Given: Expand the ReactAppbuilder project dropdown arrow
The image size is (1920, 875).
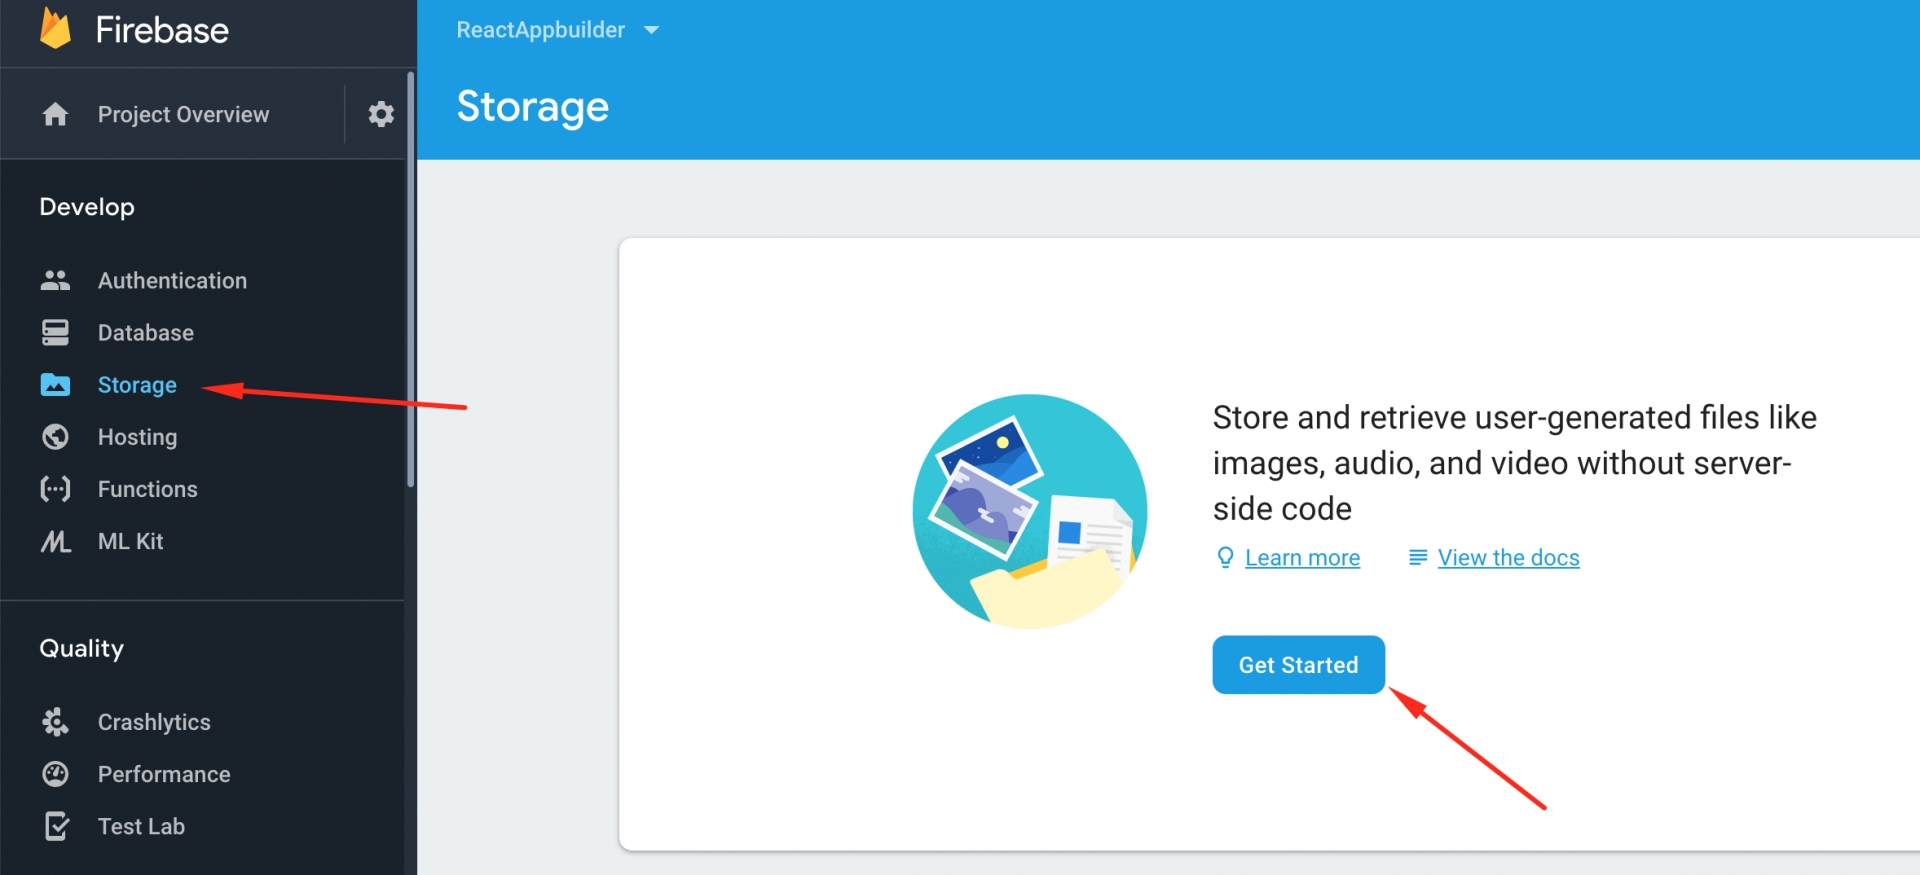Looking at the screenshot, I should [x=652, y=30].
